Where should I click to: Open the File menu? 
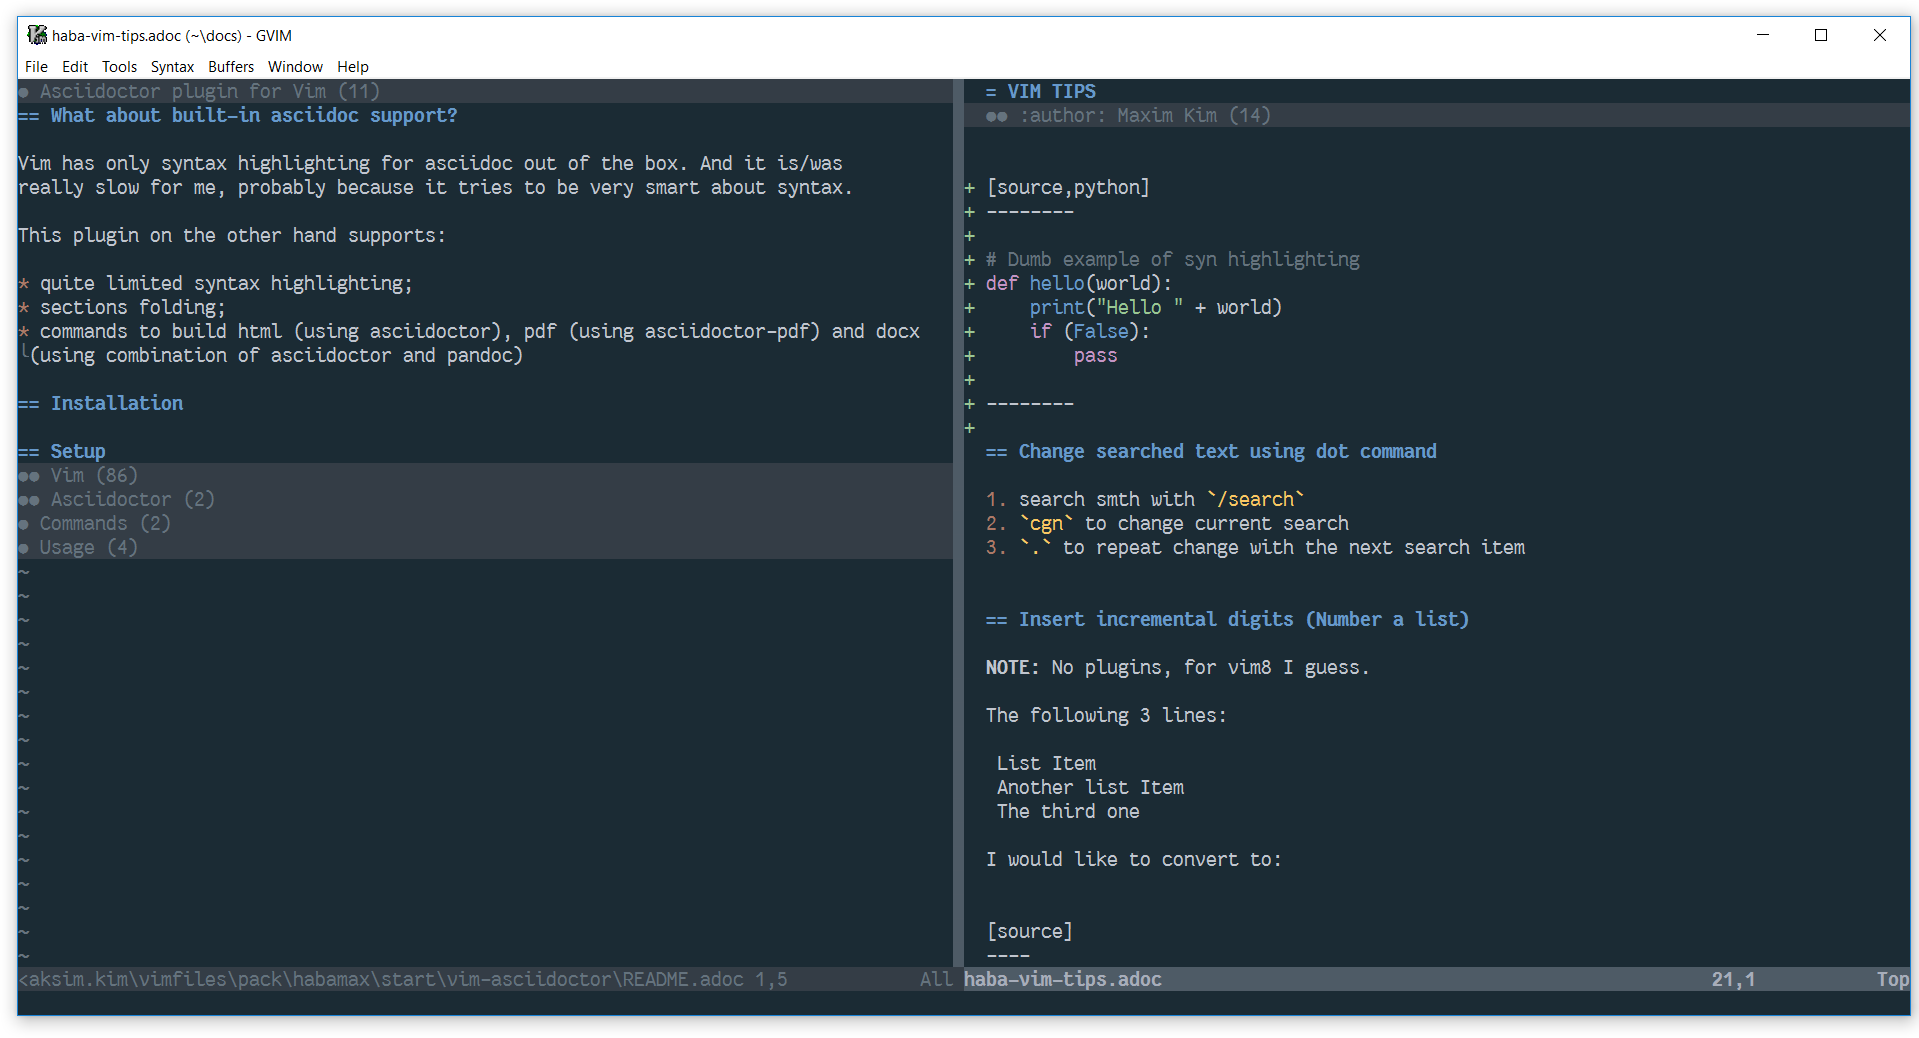(x=36, y=67)
